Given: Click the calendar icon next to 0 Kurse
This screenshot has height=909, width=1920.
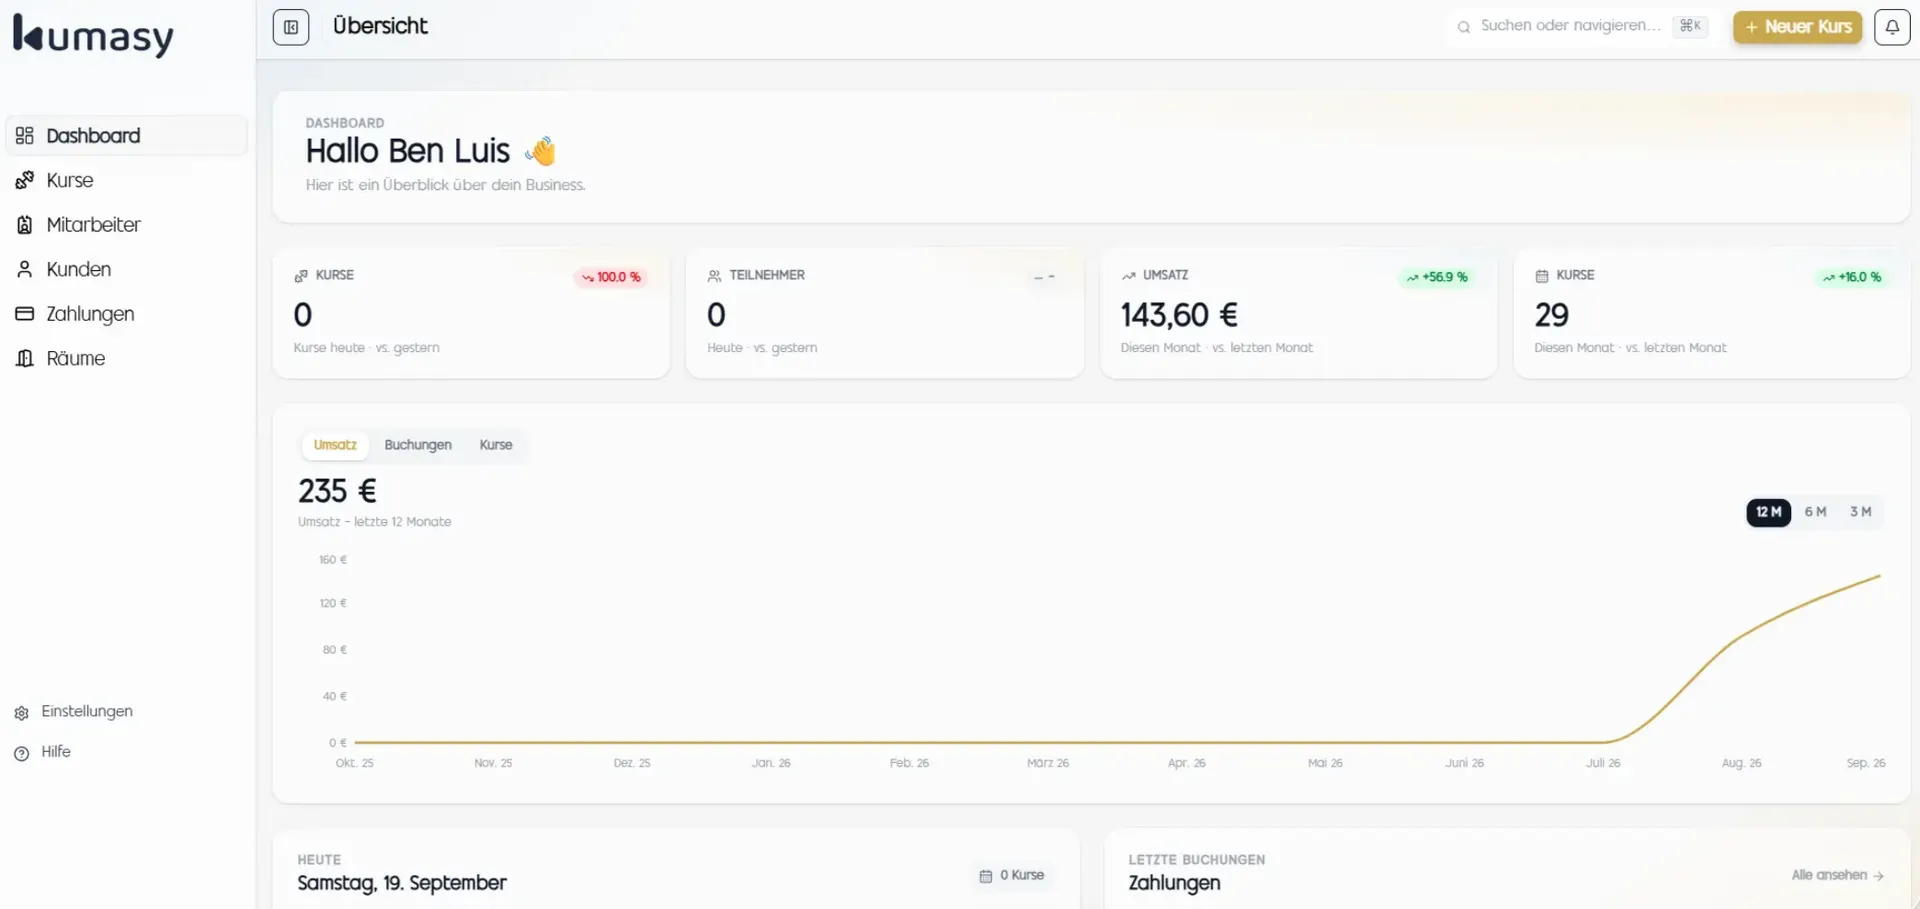Looking at the screenshot, I should point(986,876).
